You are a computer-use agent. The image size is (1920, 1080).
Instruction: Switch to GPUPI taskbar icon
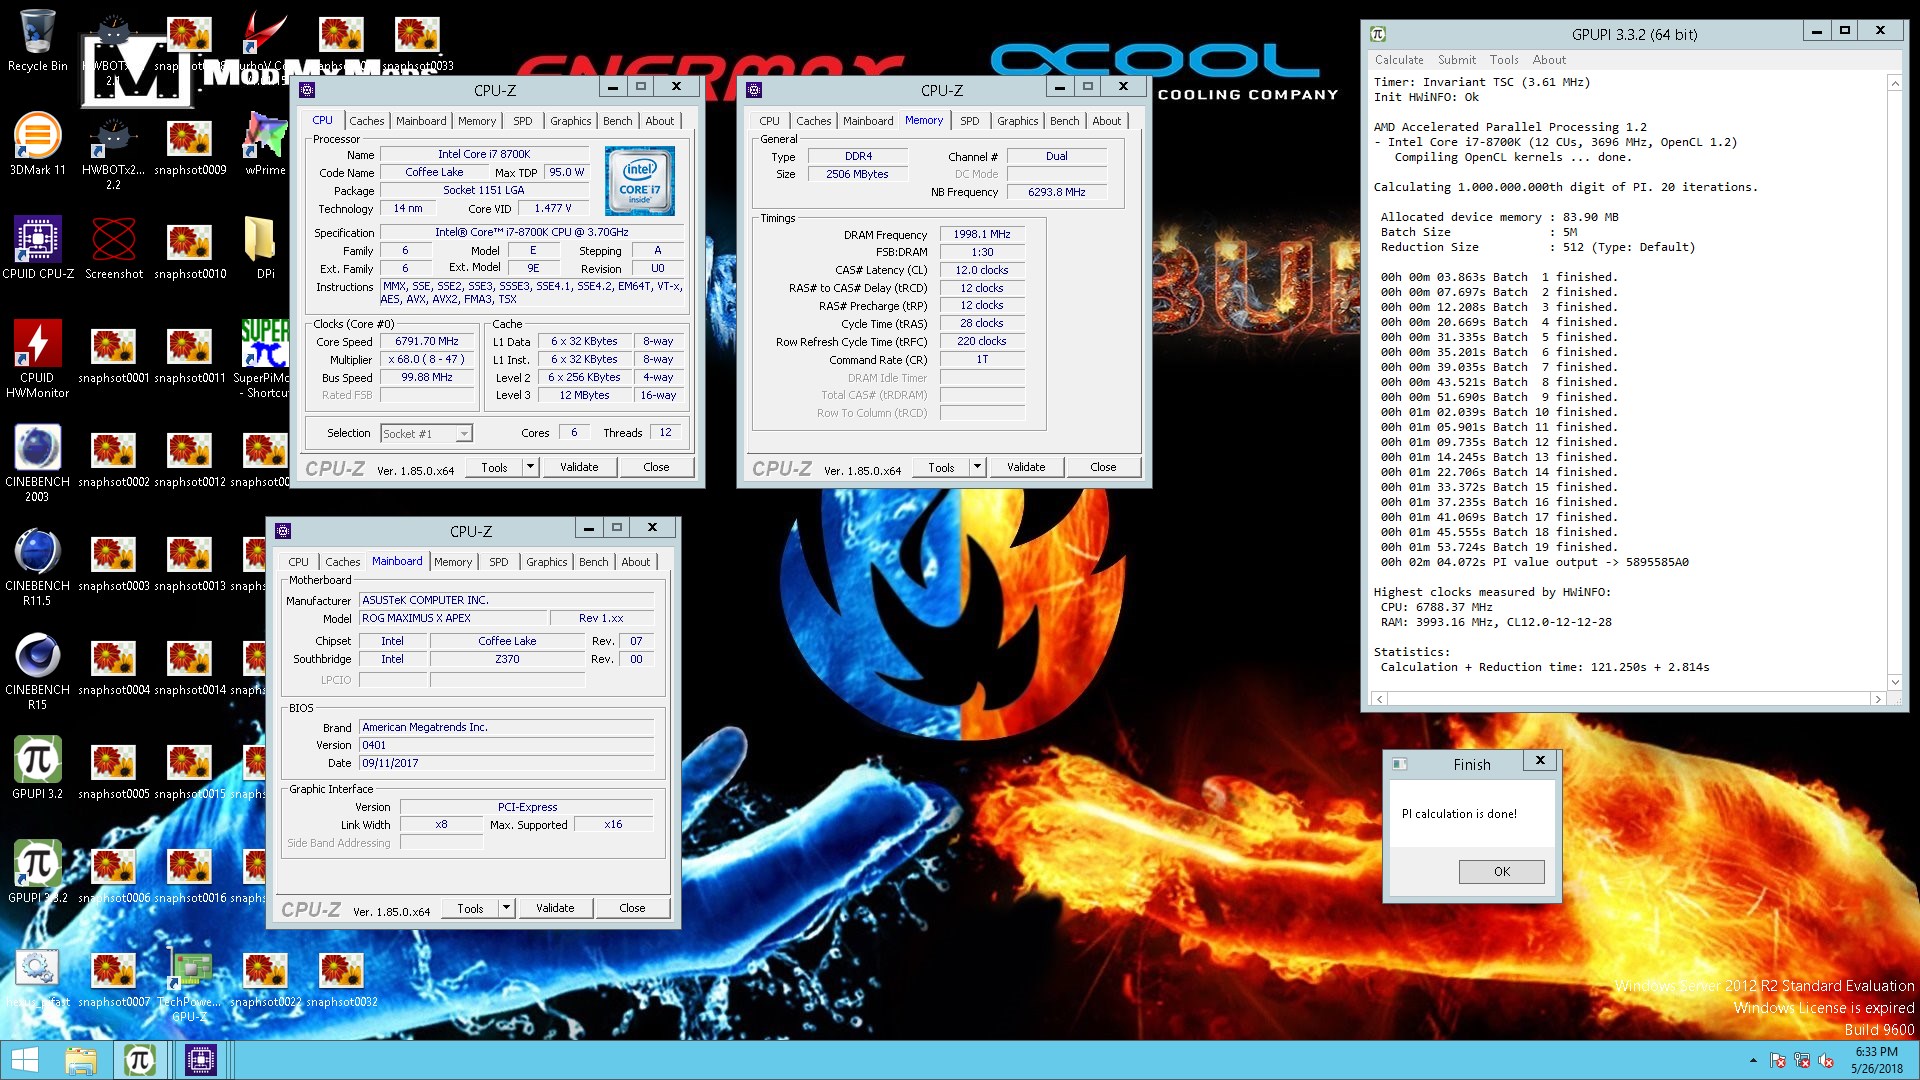click(140, 1060)
